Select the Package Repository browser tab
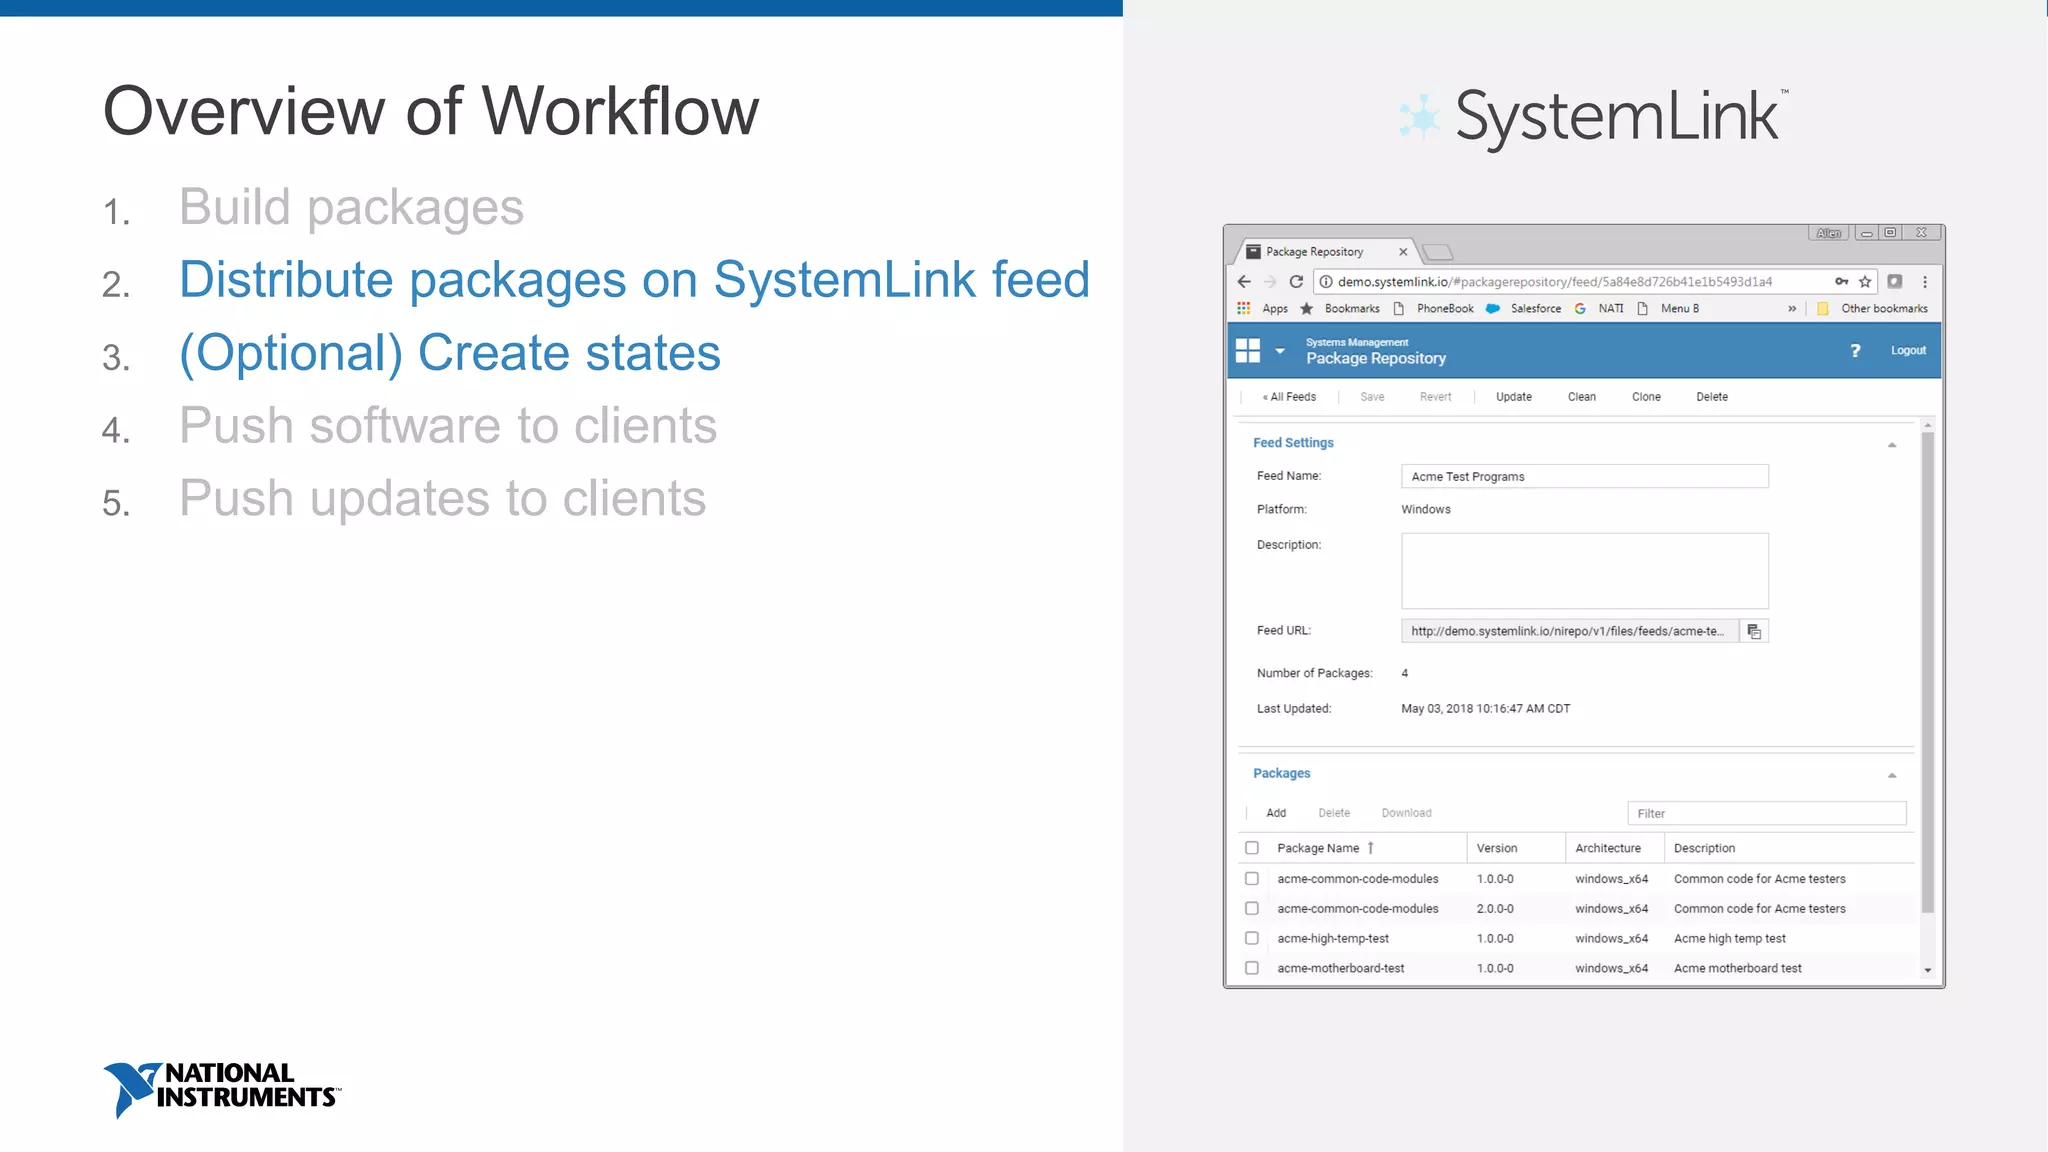The height and width of the screenshot is (1152, 2048). [1325, 252]
